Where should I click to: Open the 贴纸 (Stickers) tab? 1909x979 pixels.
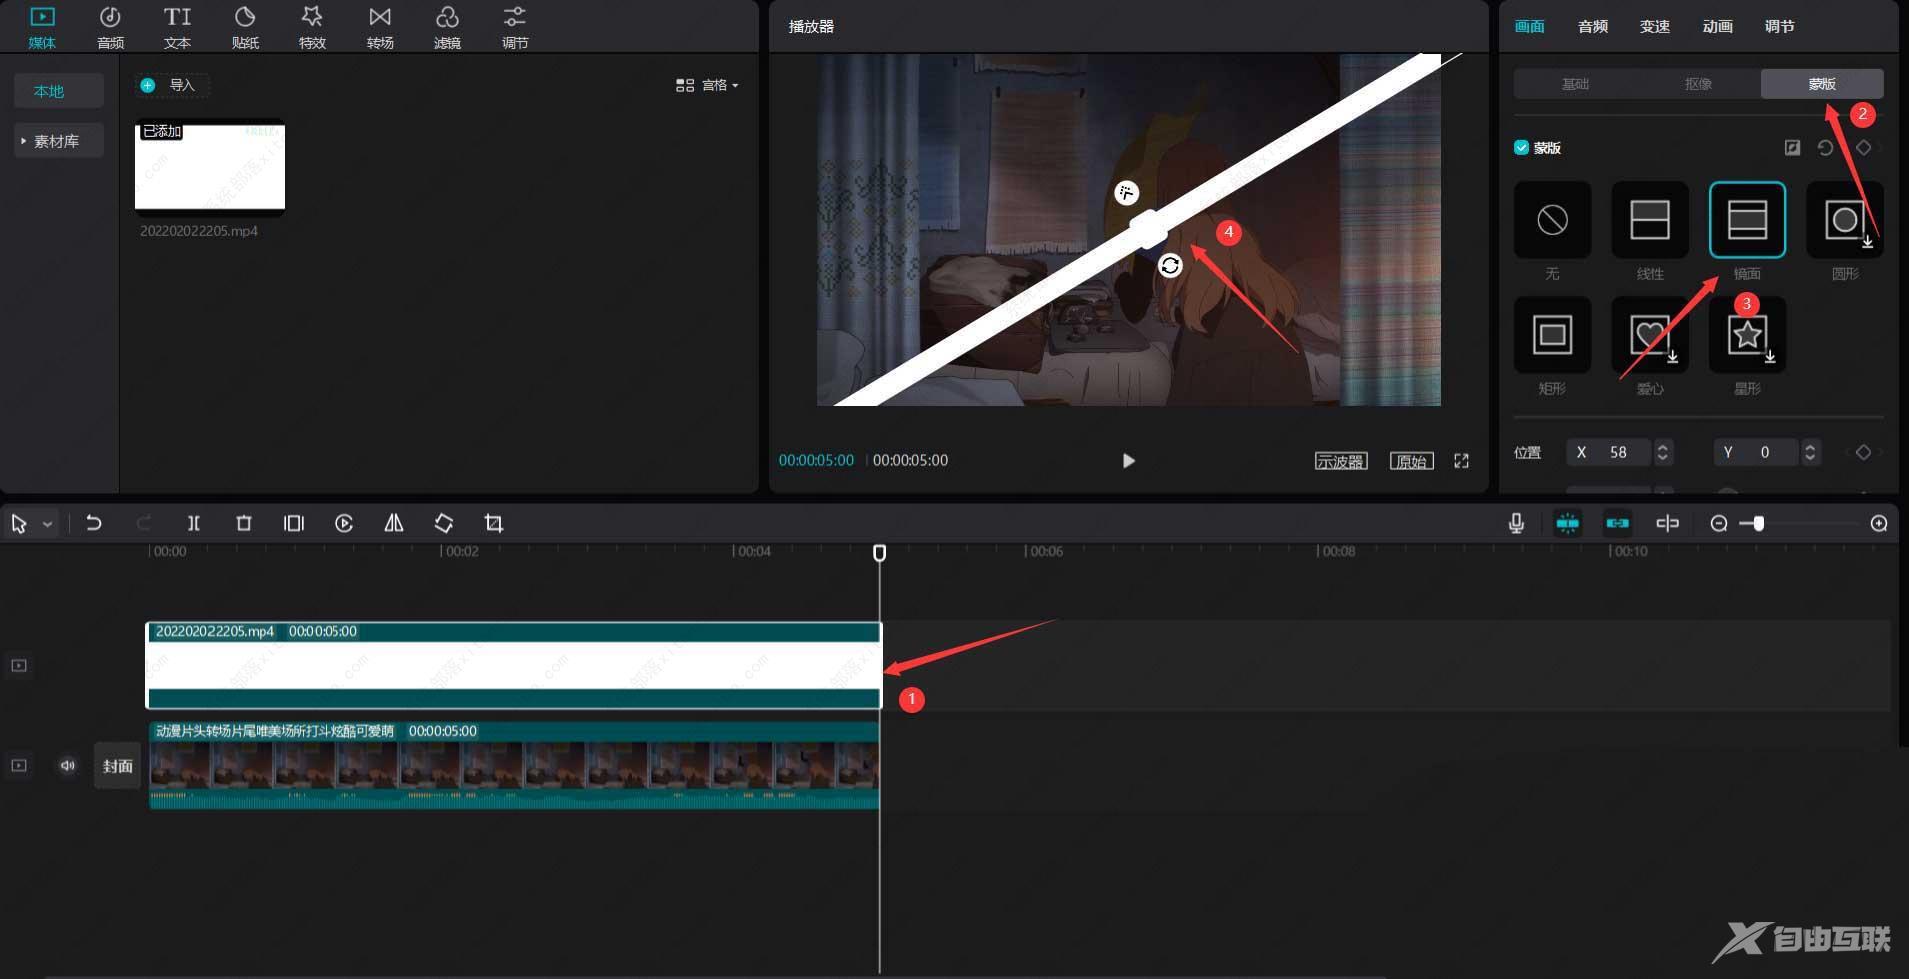[245, 27]
